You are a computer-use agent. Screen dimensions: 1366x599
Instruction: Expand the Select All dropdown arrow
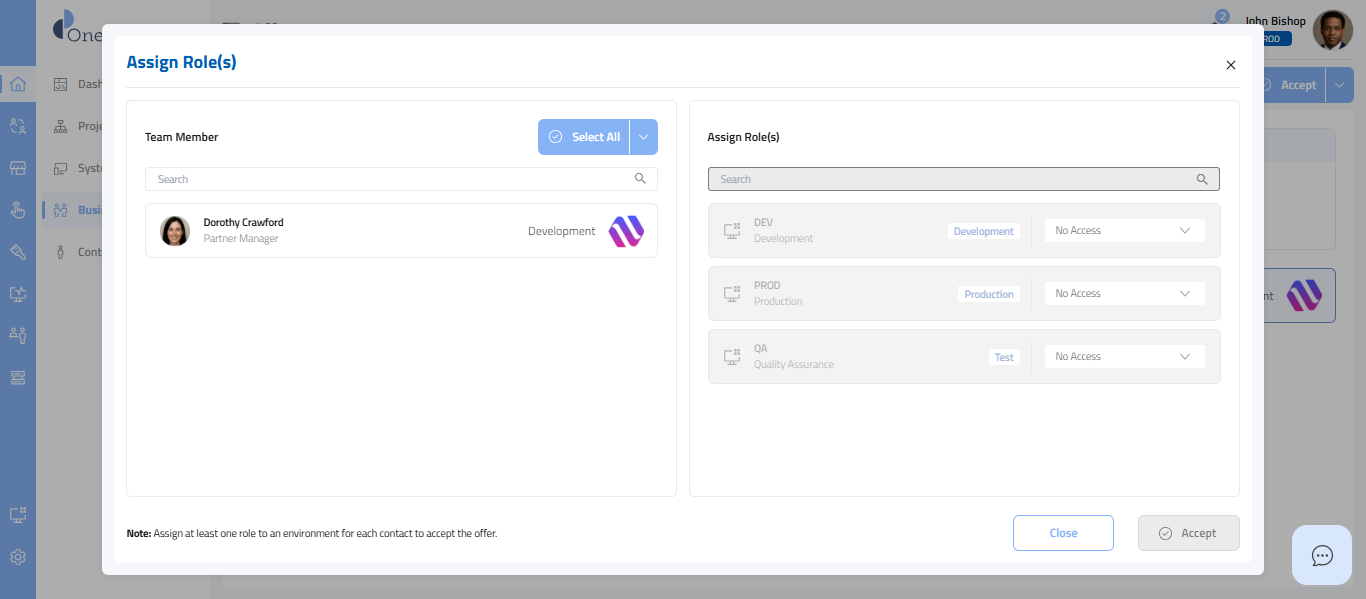pyautogui.click(x=644, y=137)
